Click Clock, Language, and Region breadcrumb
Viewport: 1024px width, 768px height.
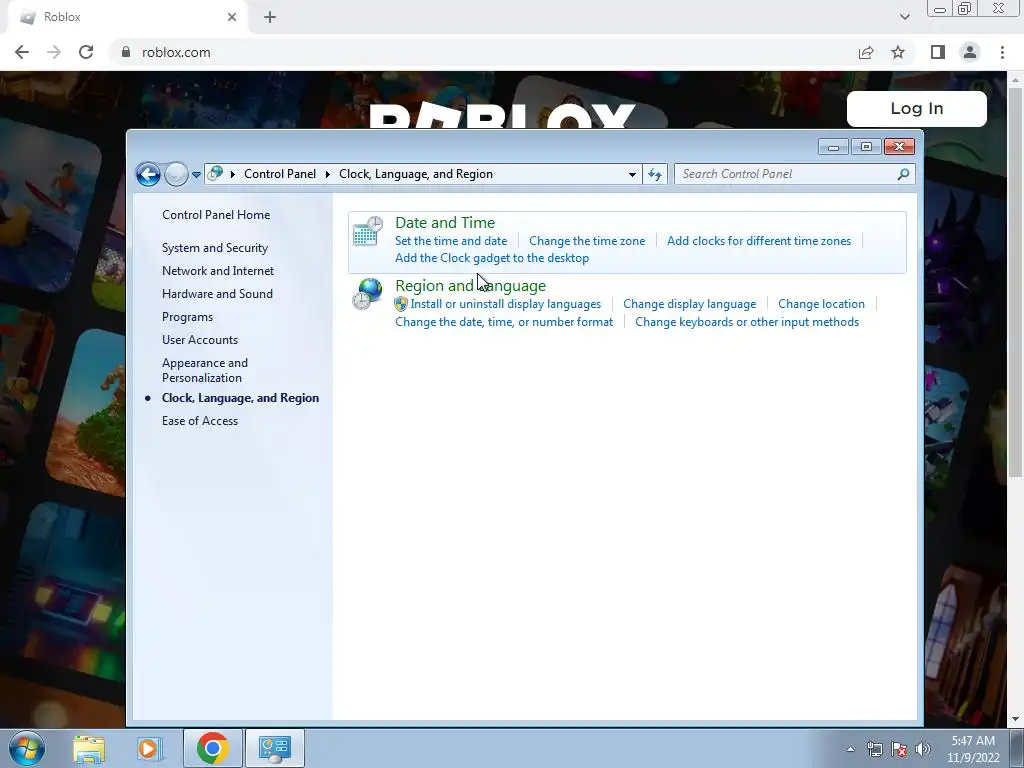[x=416, y=174]
